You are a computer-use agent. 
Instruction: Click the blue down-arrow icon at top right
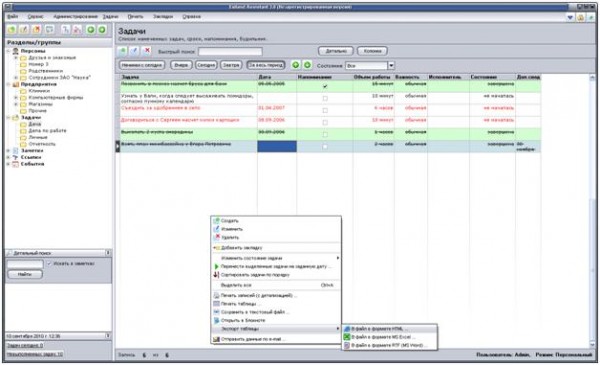pos(570,17)
